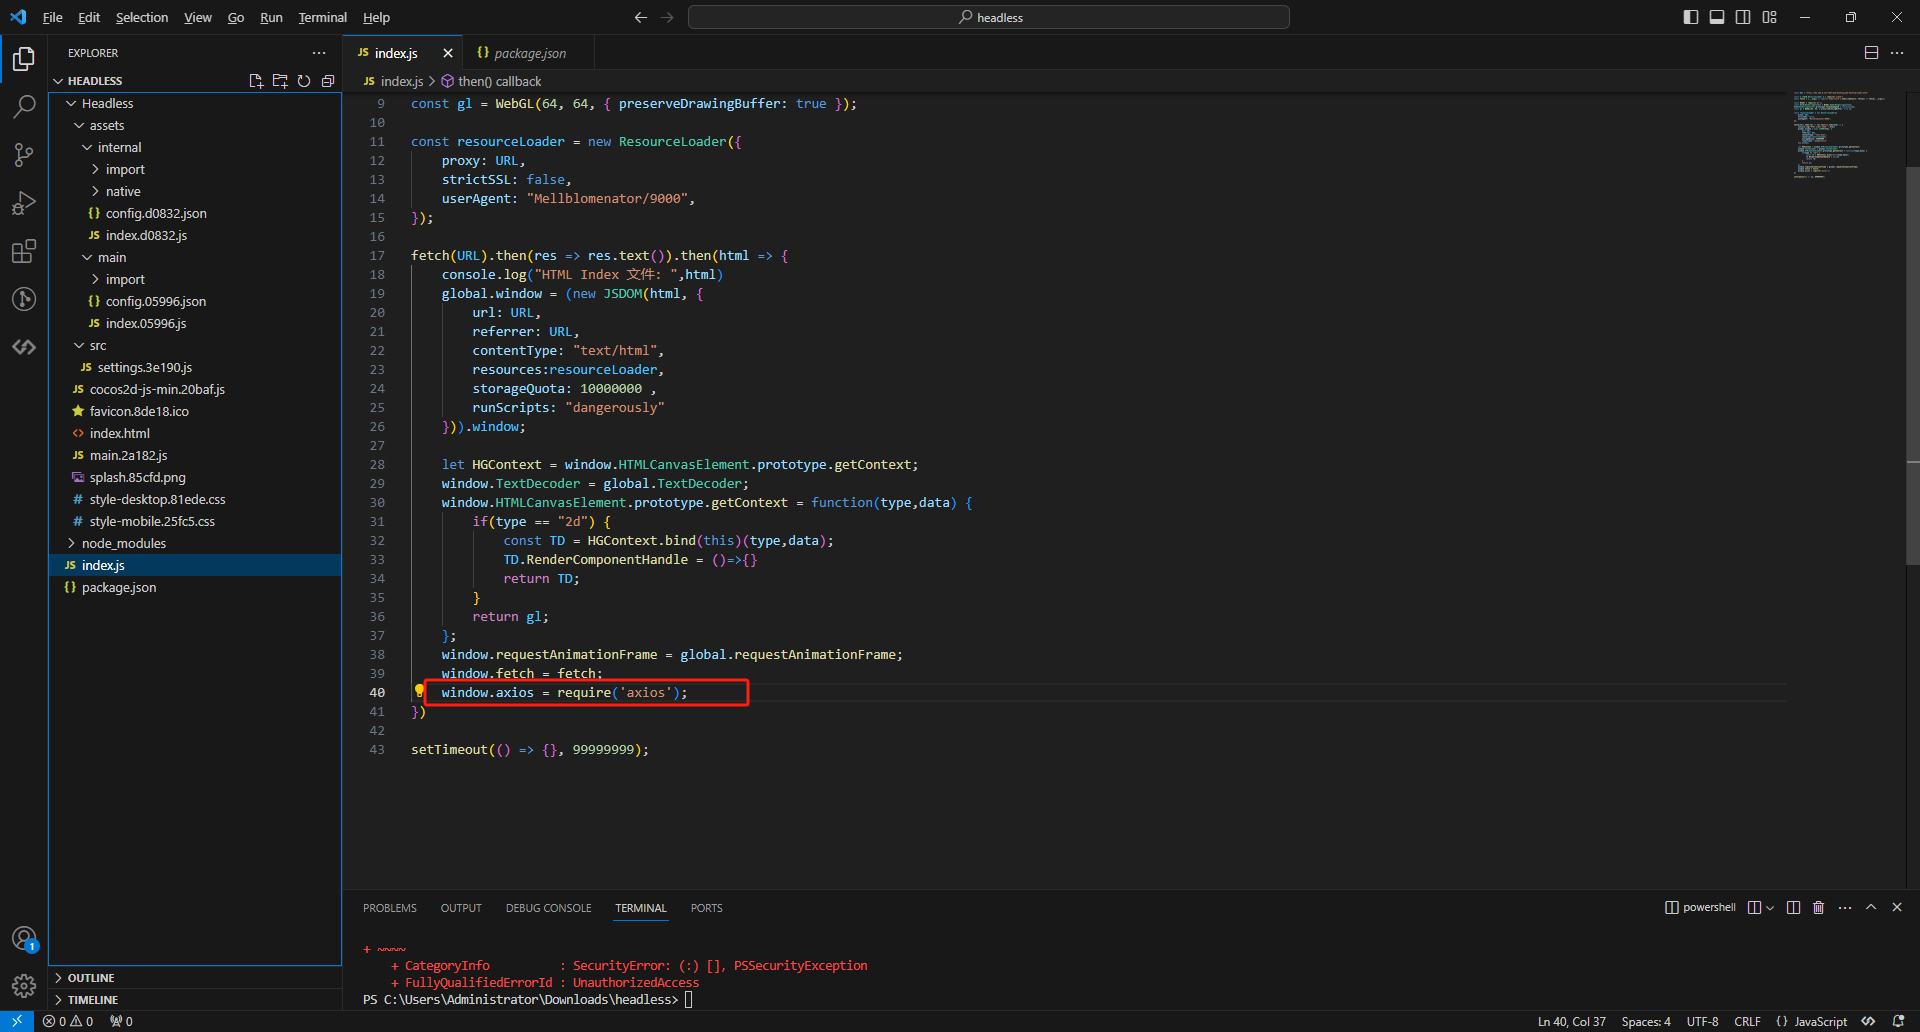
Task: Click the headless command center search box
Action: pyautogui.click(x=988, y=17)
